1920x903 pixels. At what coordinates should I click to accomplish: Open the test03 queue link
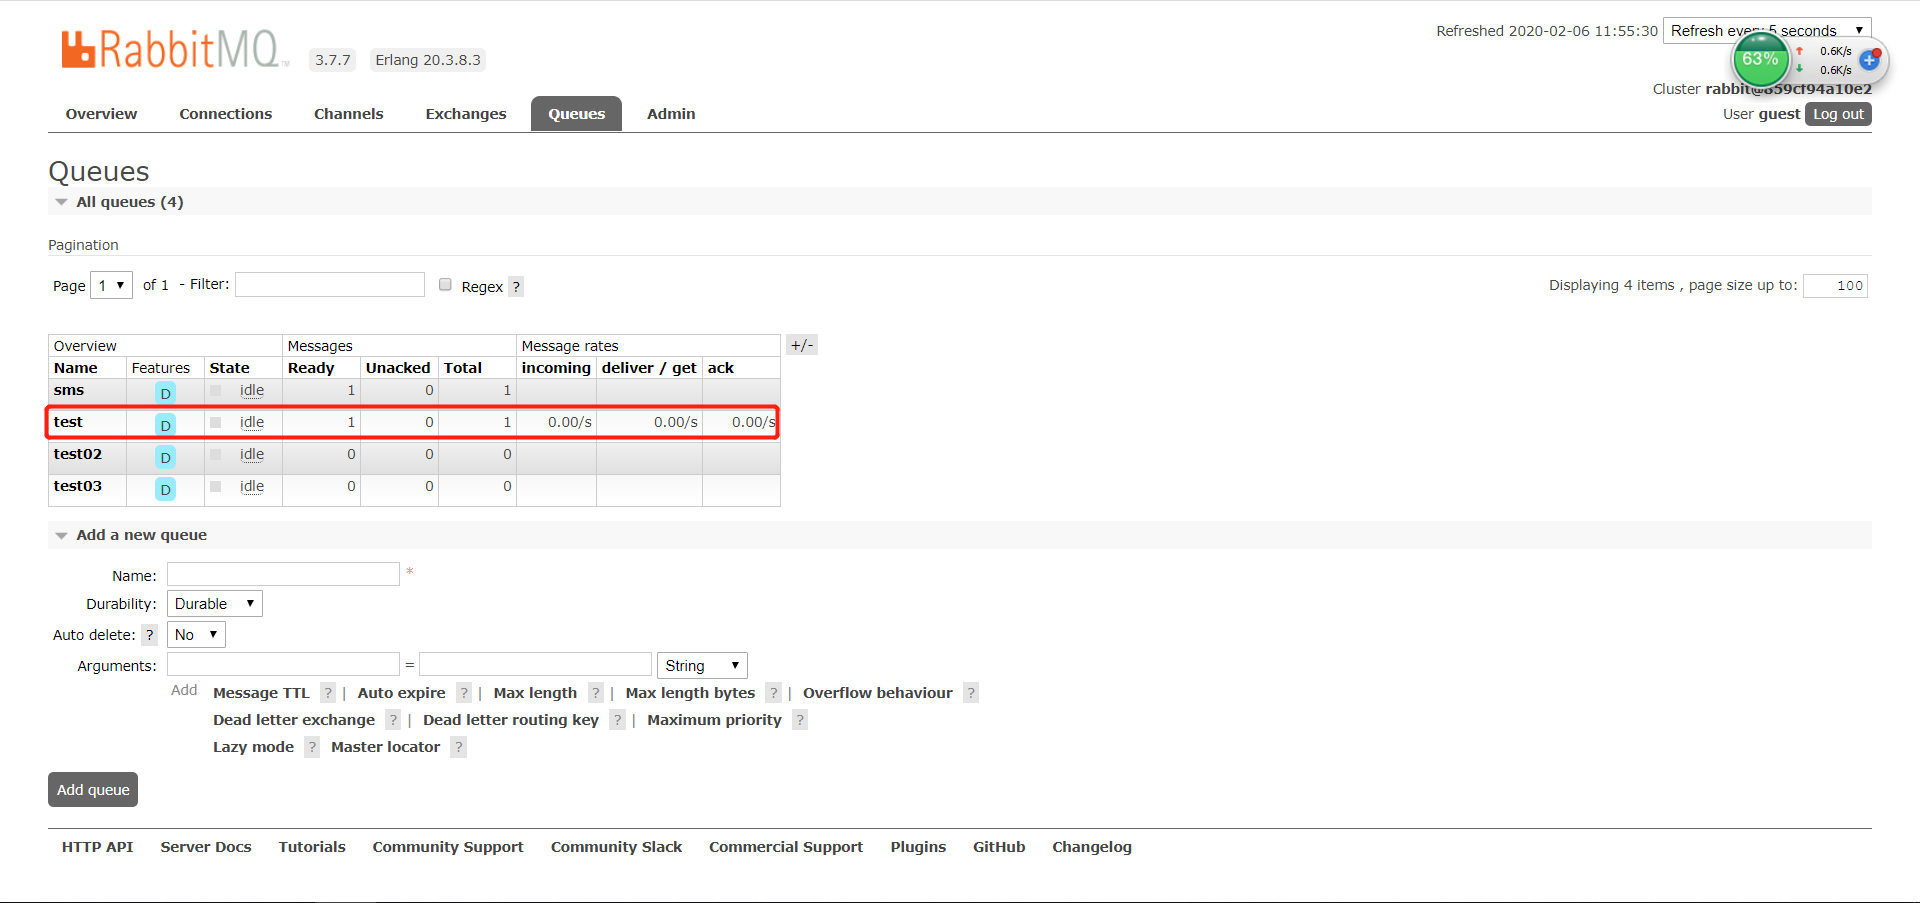pos(78,486)
